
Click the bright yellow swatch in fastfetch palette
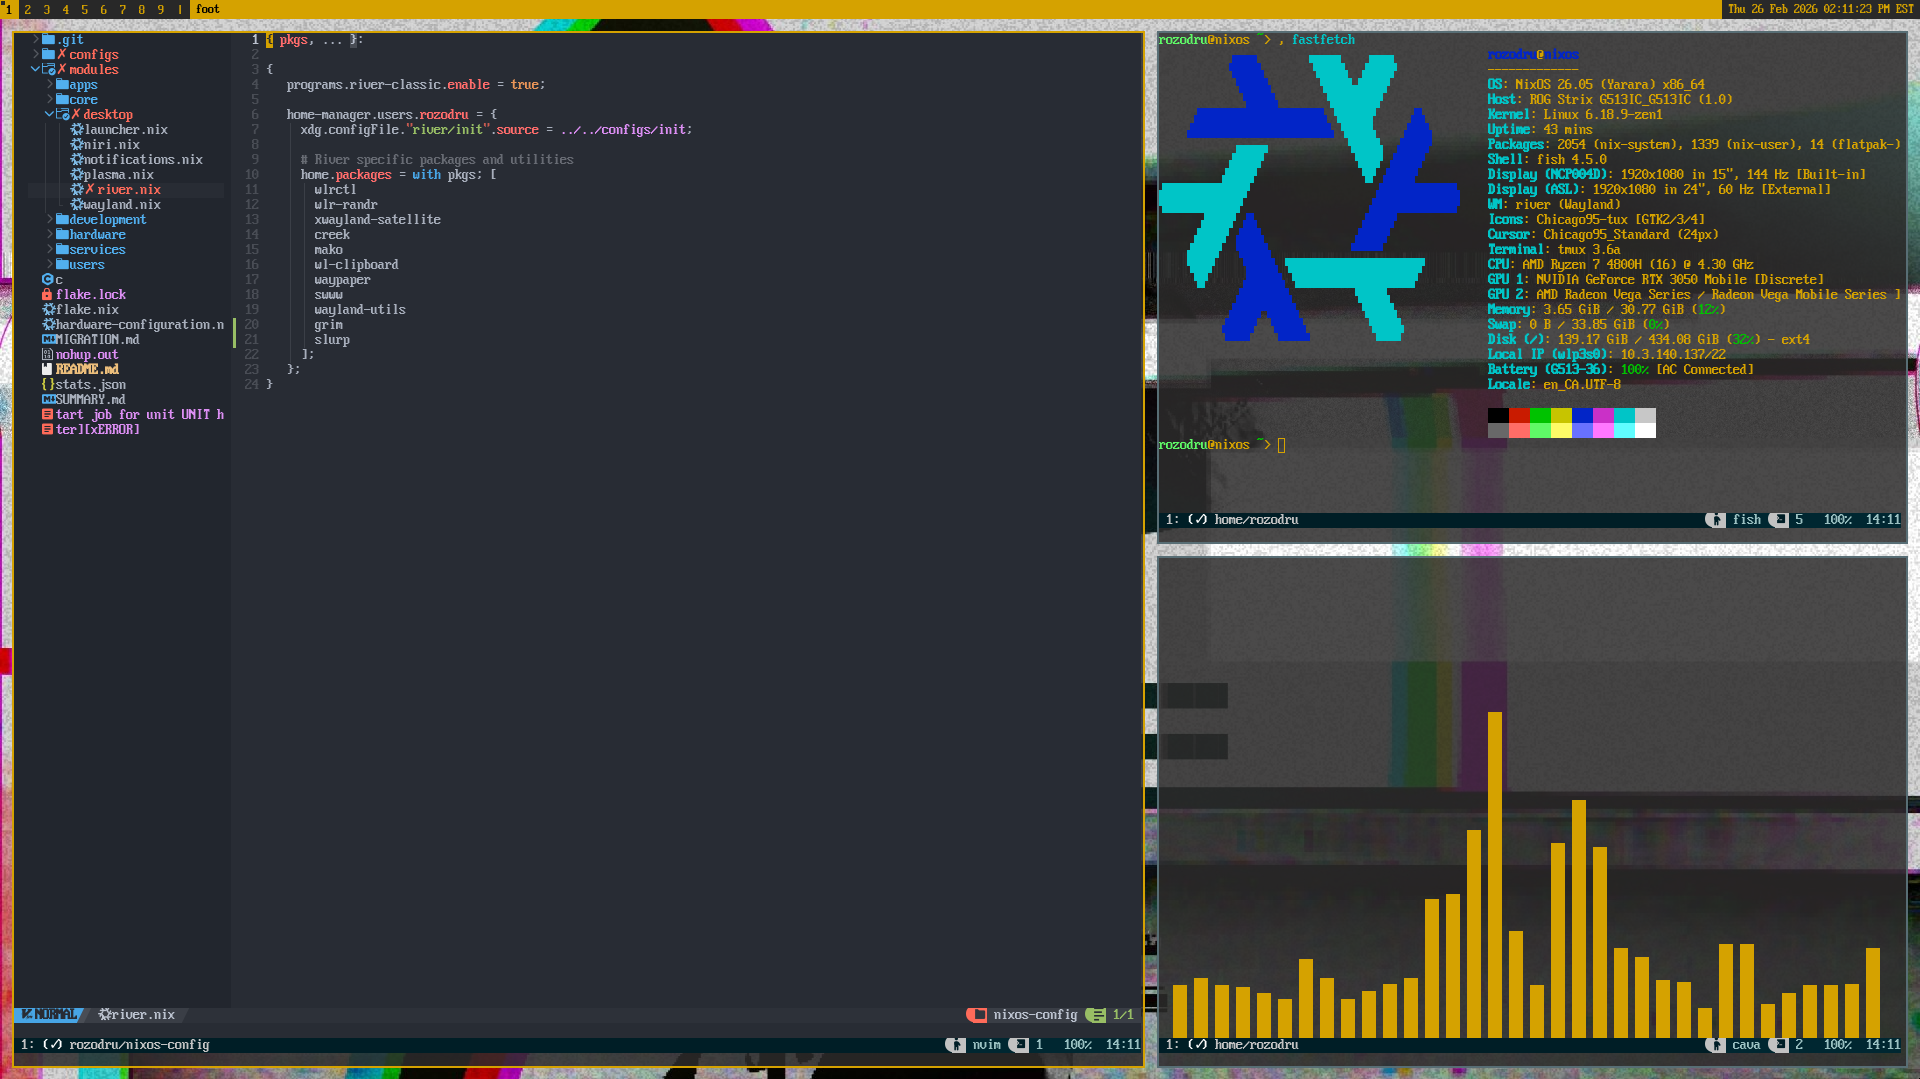(x=1561, y=431)
